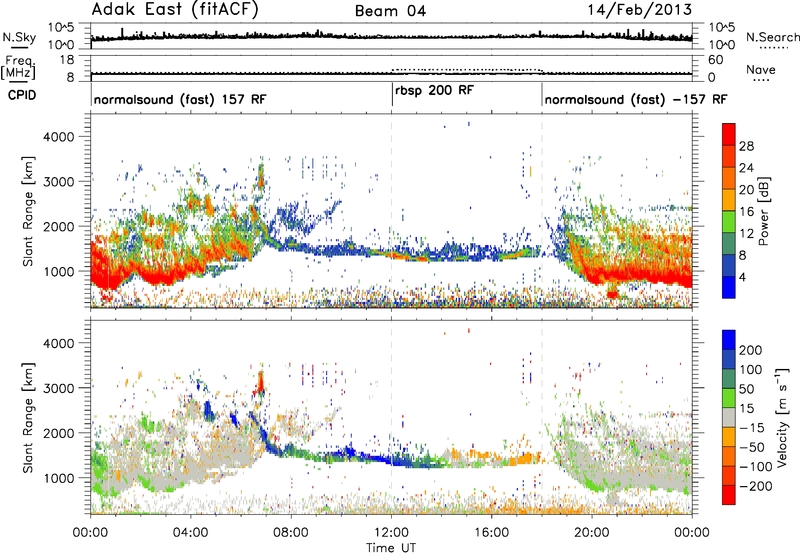Click the Velocity panel 'Slant Range [km]' label
Screen dimensions: 800x554
pos(28,417)
